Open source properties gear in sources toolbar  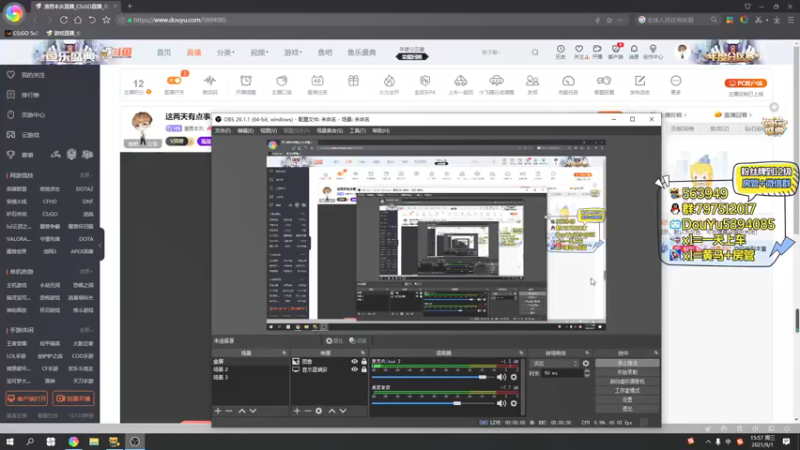[319, 411]
